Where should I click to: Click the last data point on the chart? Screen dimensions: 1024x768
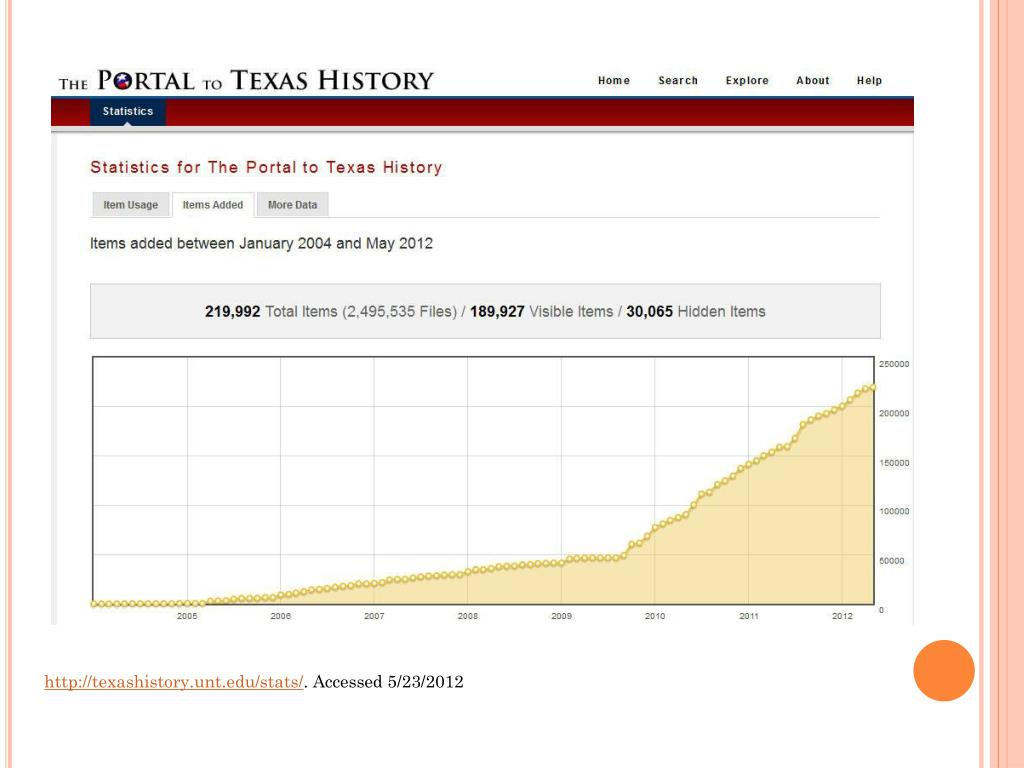(x=872, y=387)
